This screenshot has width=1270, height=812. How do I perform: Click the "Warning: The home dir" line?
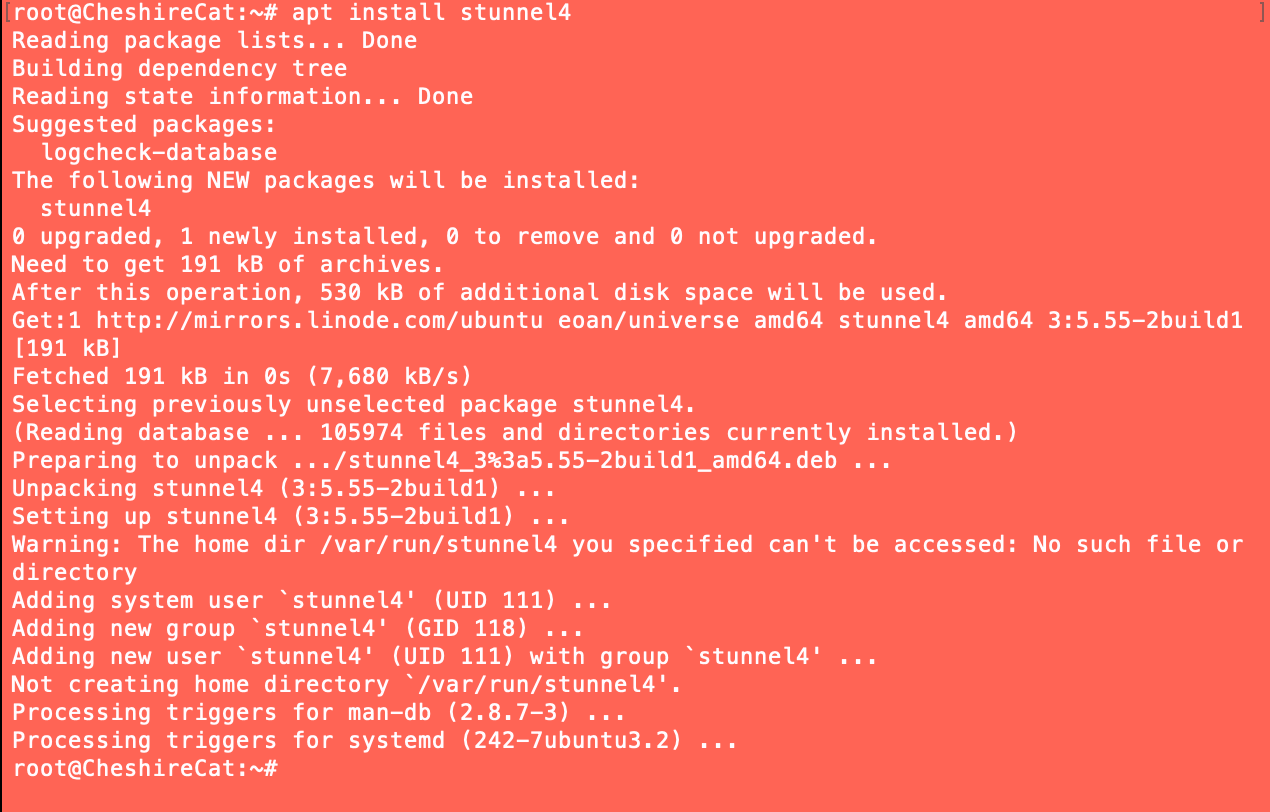click(627, 545)
